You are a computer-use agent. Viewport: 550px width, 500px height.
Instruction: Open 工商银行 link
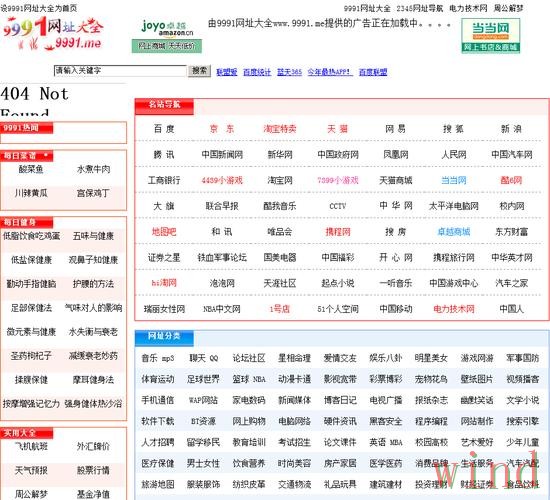click(164, 180)
